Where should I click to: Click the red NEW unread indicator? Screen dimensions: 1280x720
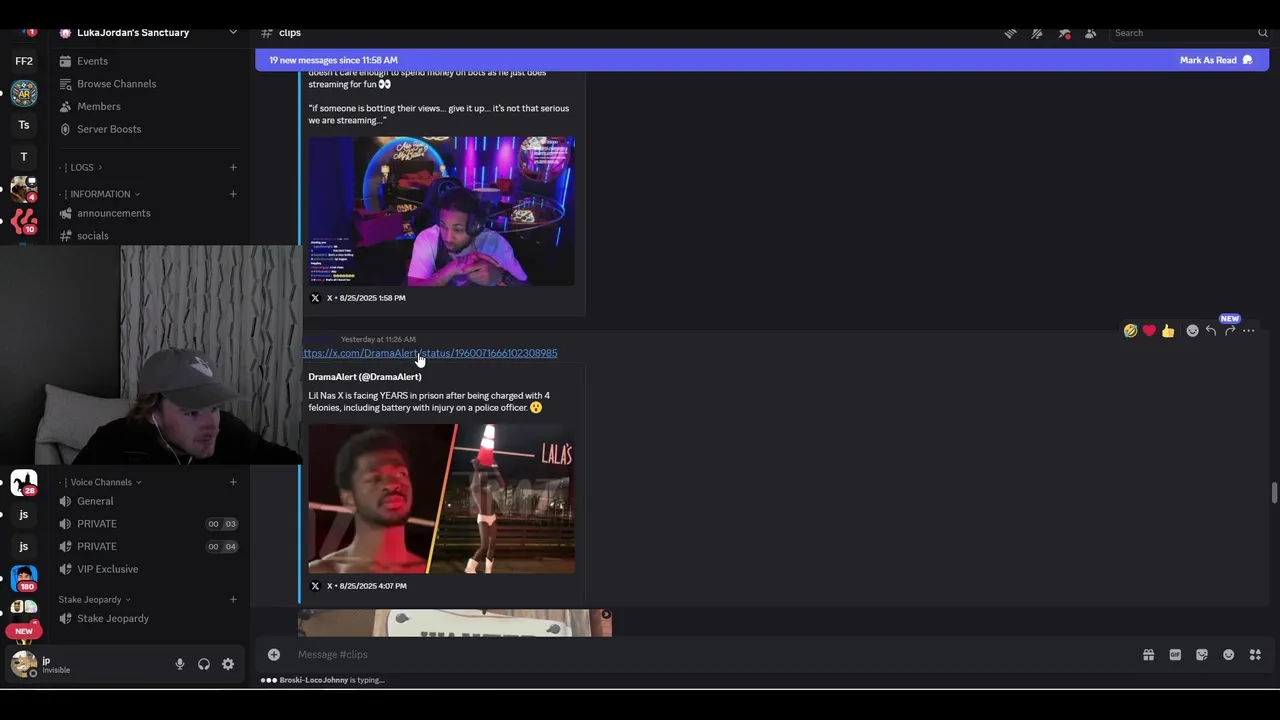click(x=24, y=631)
